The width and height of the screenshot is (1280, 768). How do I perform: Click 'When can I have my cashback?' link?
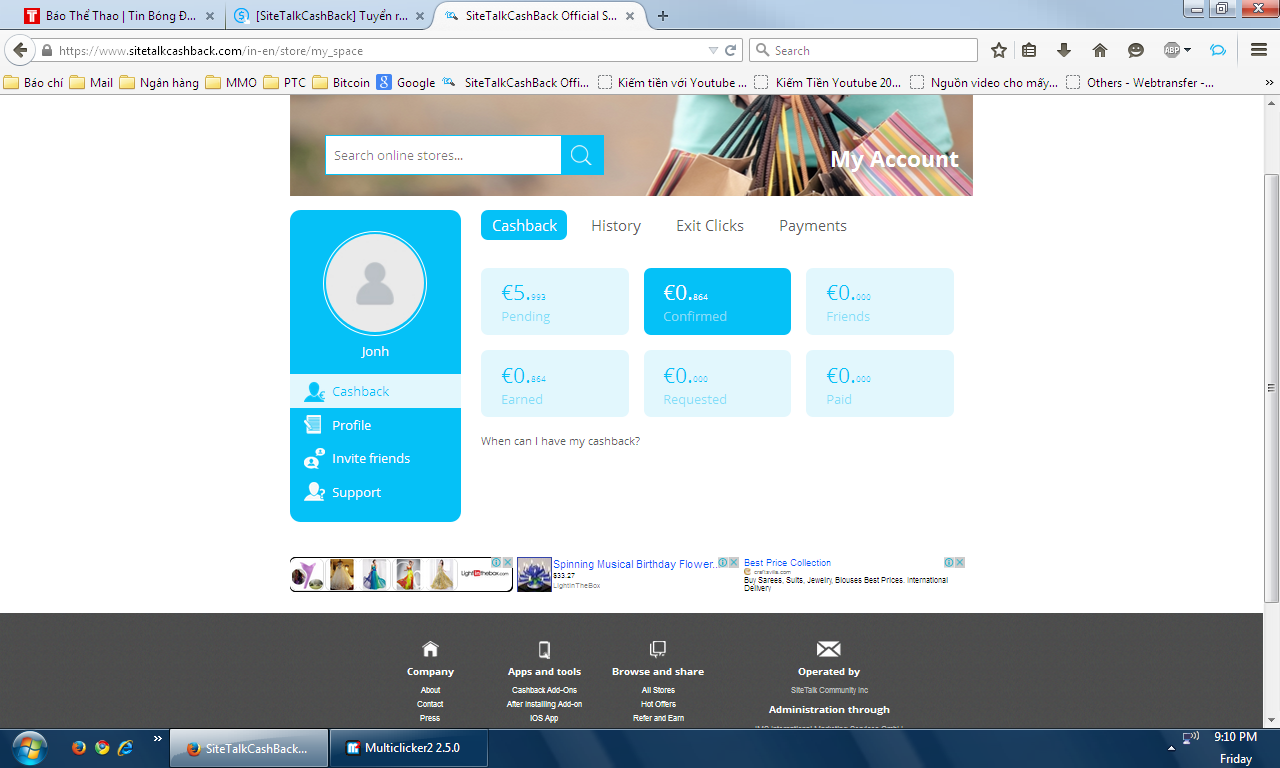click(x=560, y=441)
